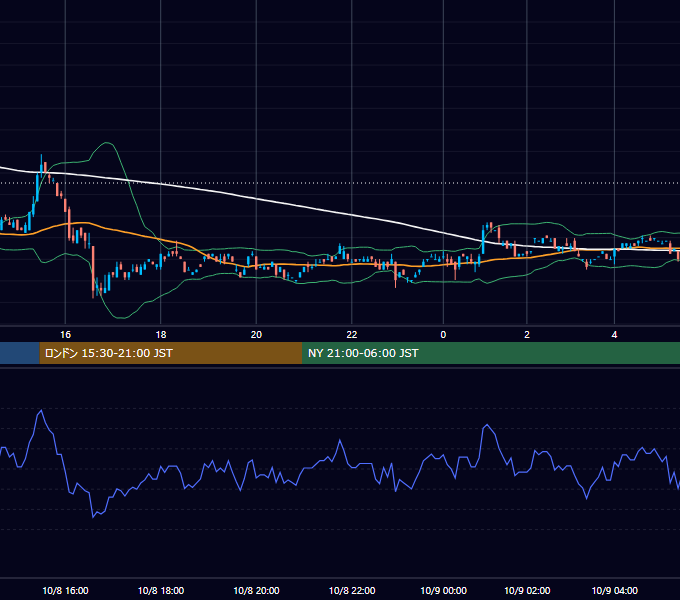
Task: Click the 10/8 20:00 date label
Action: pos(256,590)
